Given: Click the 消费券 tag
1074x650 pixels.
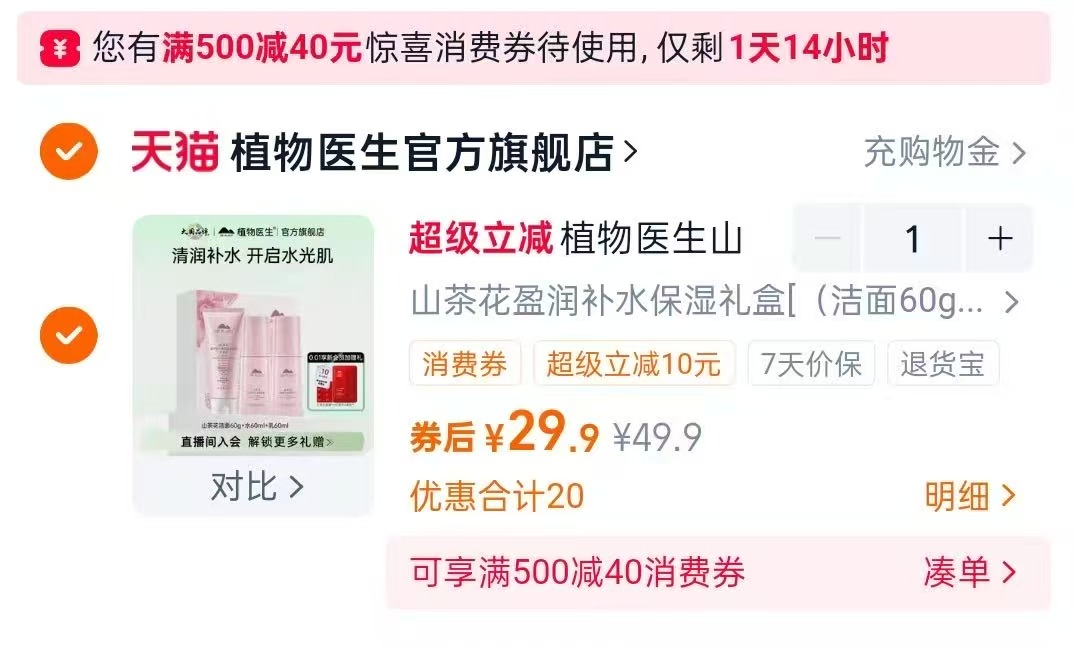Looking at the screenshot, I should click(465, 364).
